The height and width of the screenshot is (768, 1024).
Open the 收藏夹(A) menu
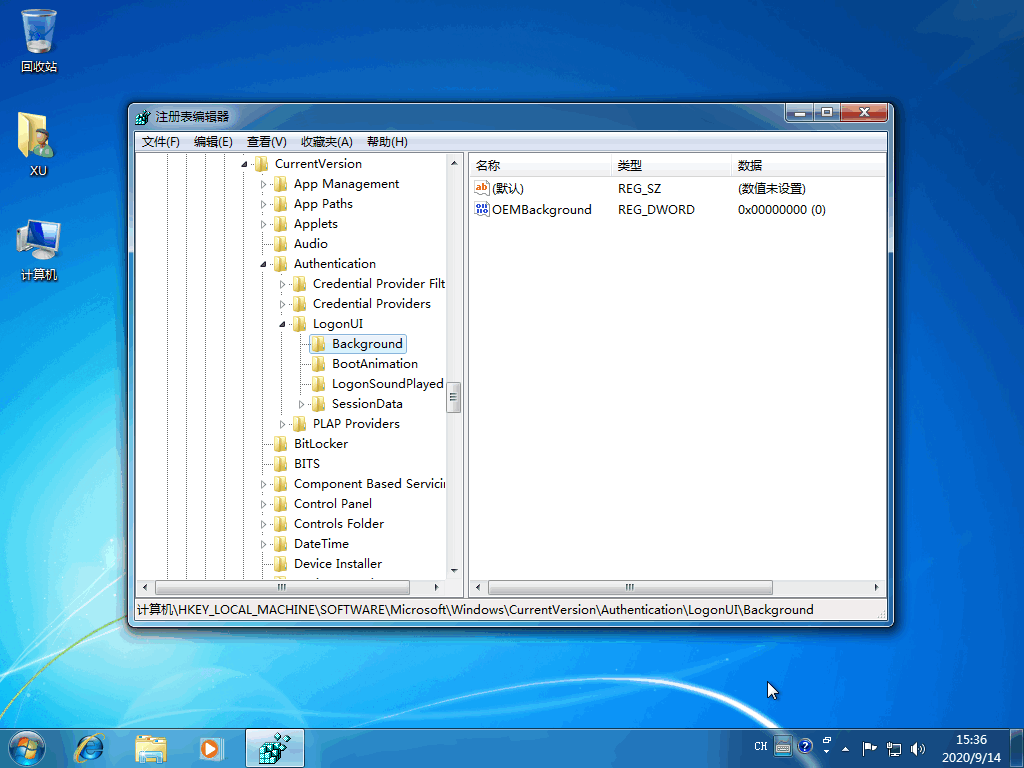[326, 142]
